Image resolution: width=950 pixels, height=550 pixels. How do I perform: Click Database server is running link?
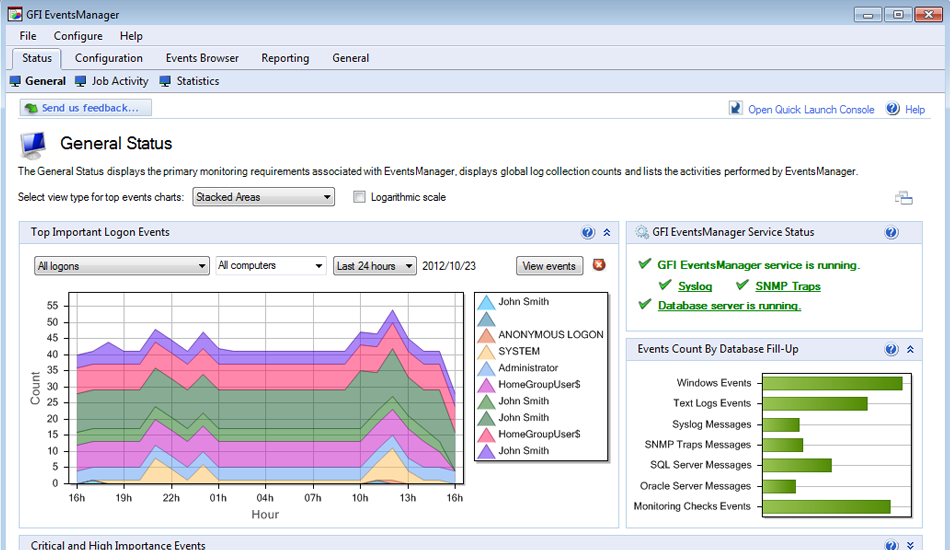point(729,305)
